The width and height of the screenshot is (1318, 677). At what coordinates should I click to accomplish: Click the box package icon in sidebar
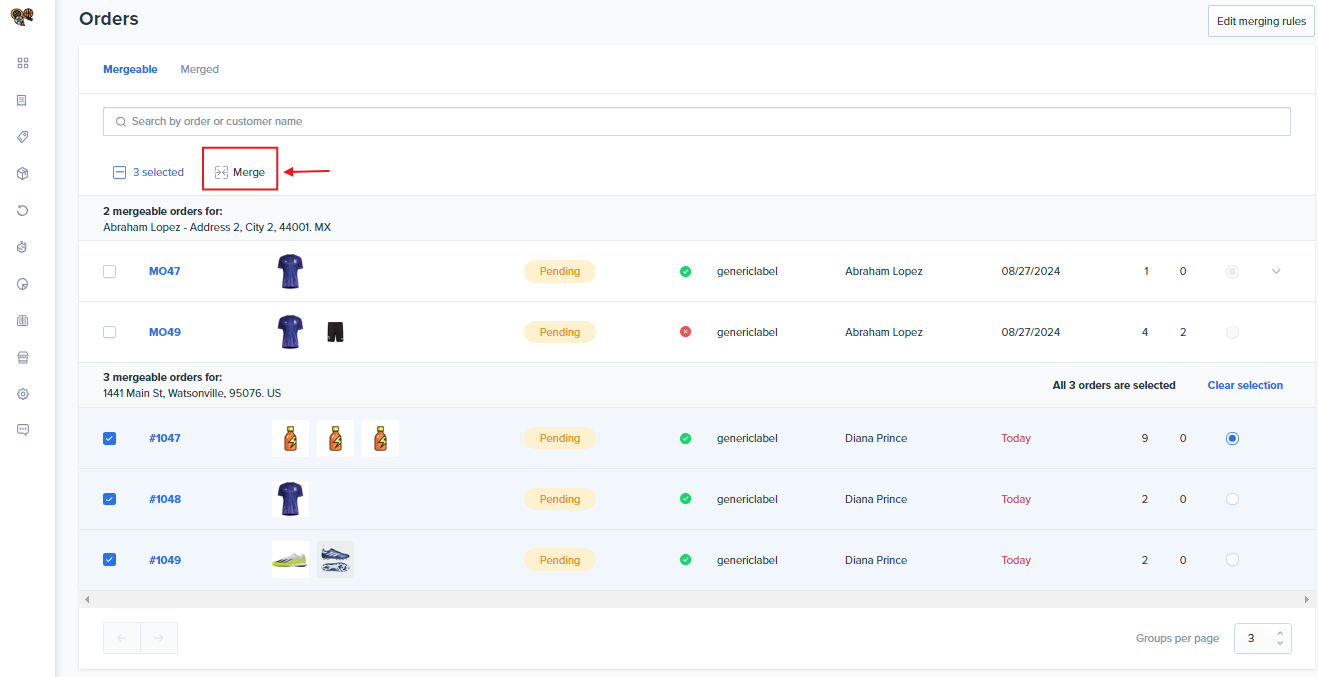coord(23,174)
